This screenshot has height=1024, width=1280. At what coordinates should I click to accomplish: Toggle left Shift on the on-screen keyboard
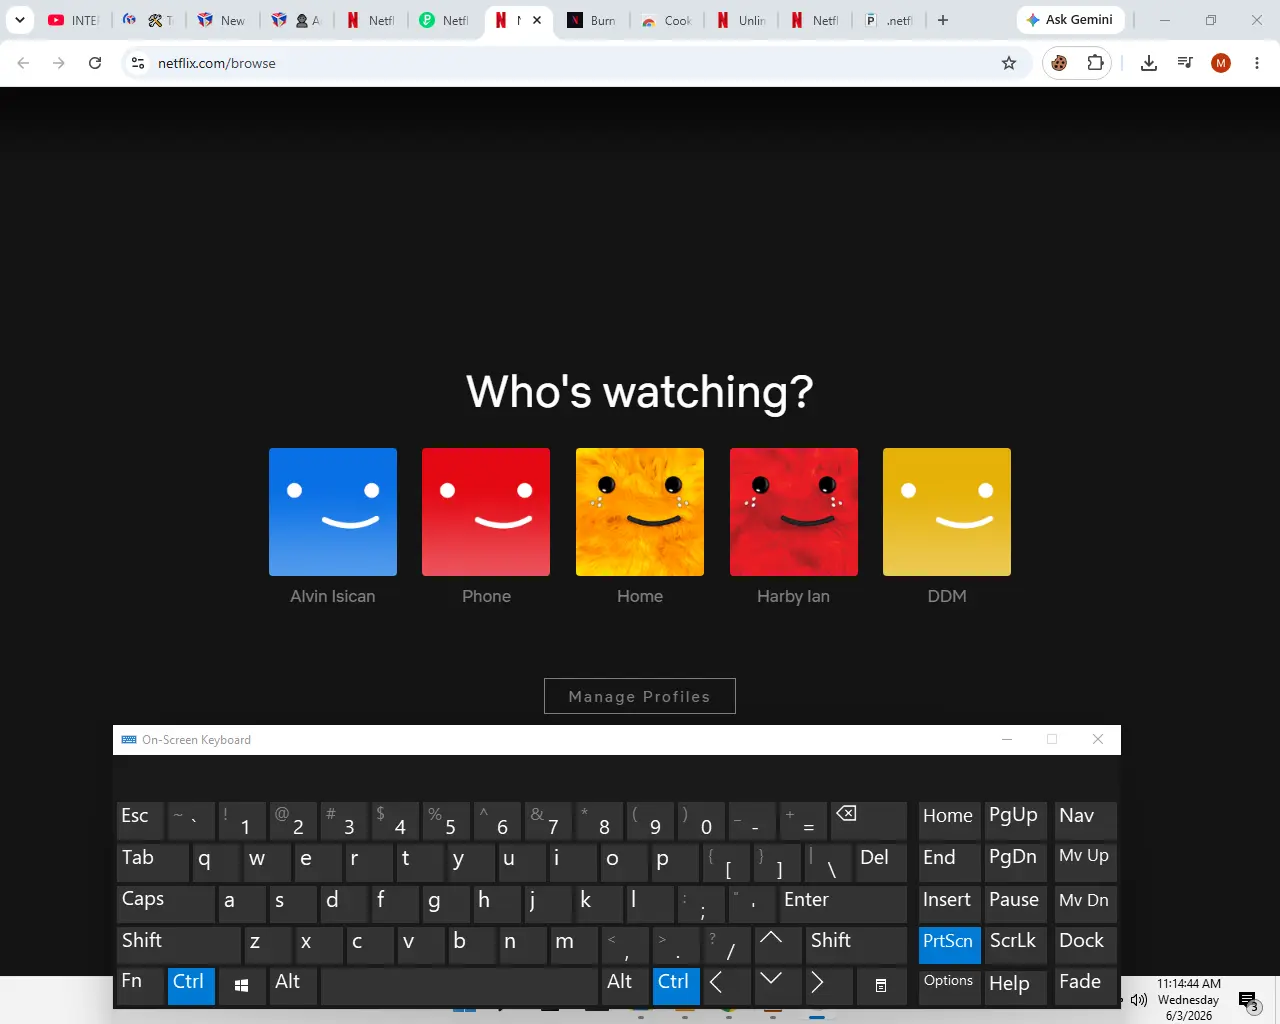pyautogui.click(x=179, y=943)
